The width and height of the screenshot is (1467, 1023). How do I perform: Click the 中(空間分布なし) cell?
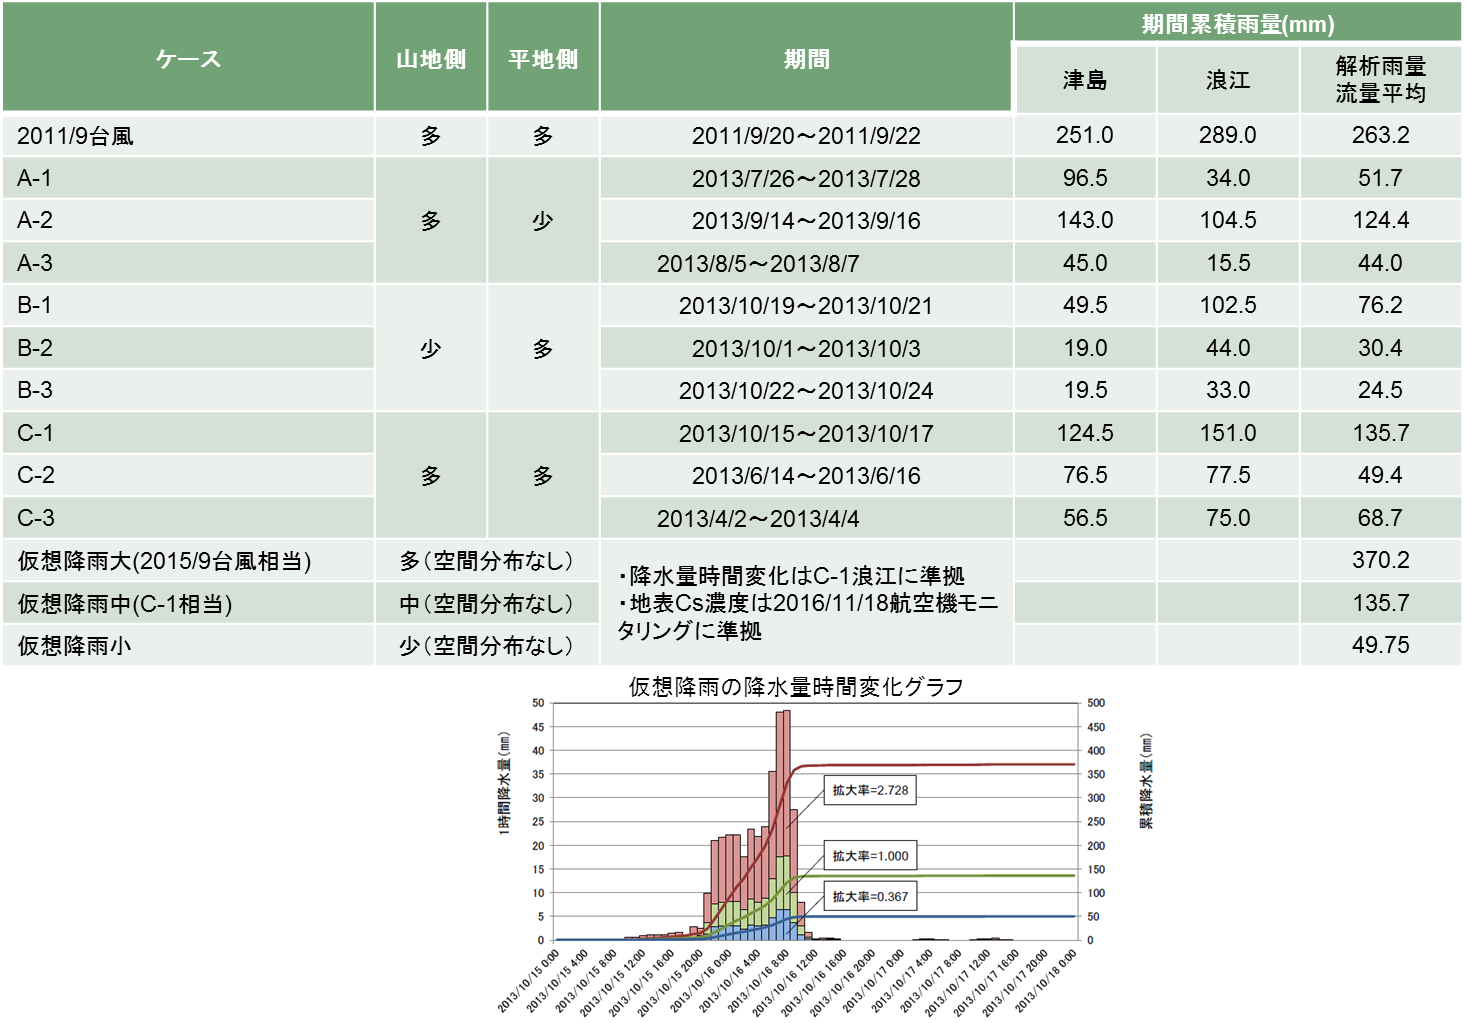pyautogui.click(x=486, y=604)
